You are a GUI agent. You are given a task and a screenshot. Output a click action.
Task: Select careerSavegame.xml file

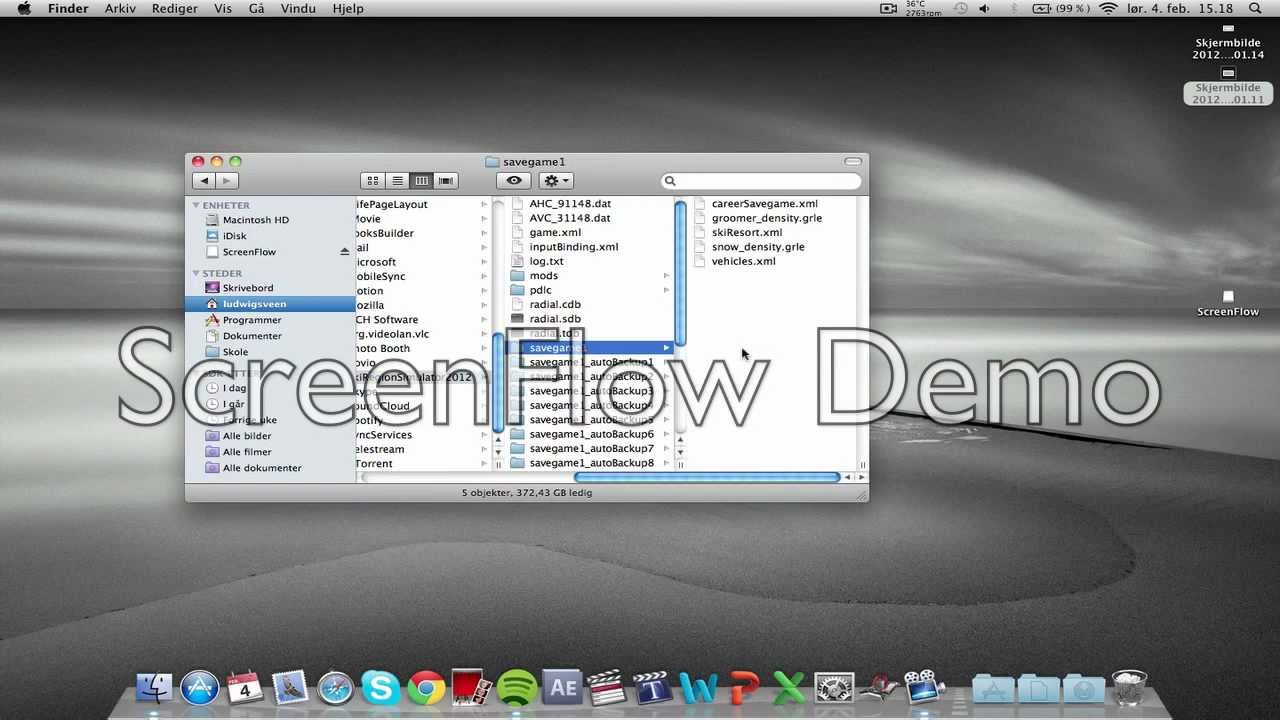pos(764,204)
